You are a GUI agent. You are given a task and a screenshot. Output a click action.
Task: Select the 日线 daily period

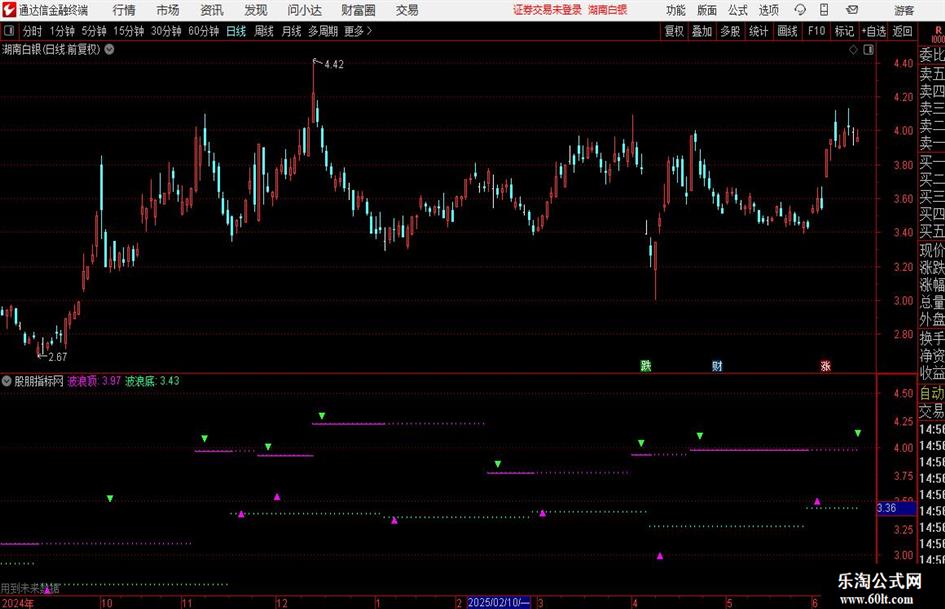[236, 31]
